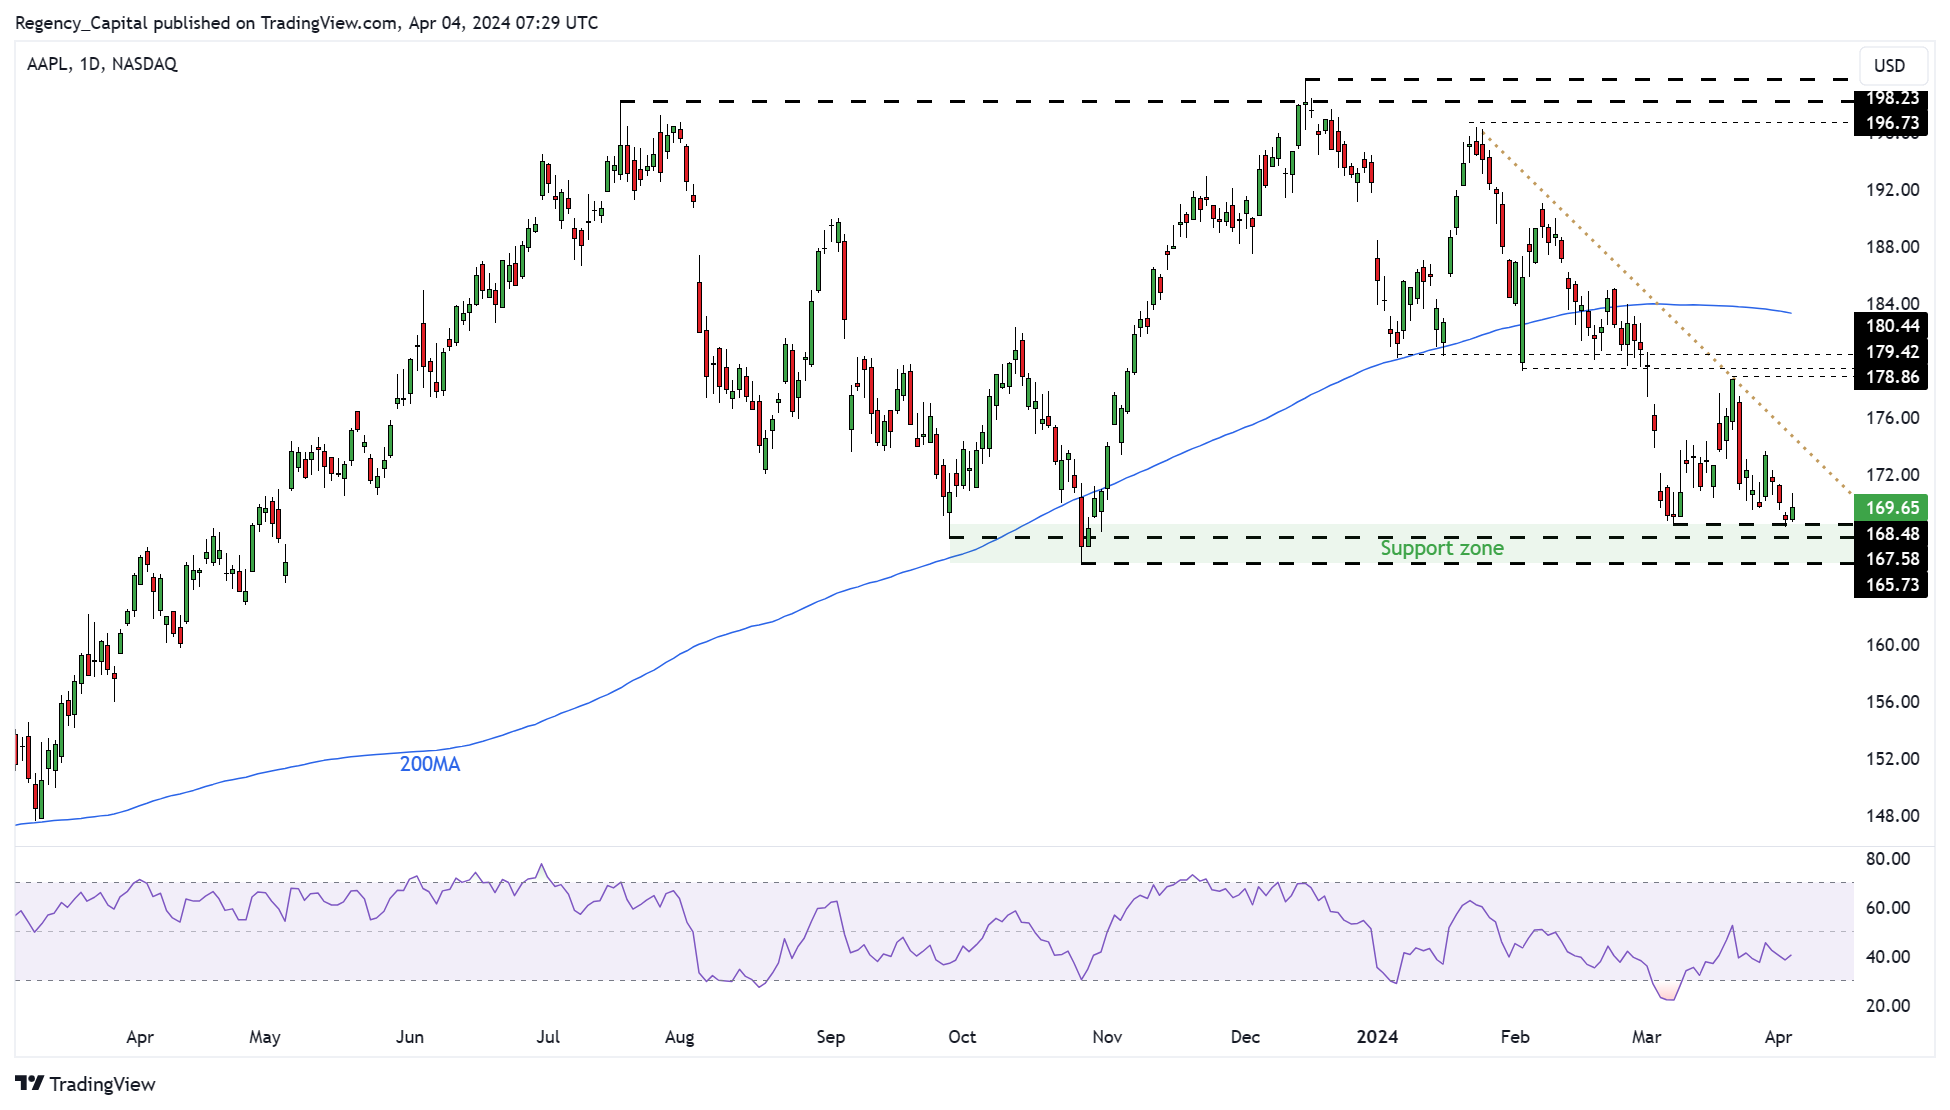This screenshot has height=1110, width=1950.
Task: Click the 192.00 price scale value
Action: (x=1893, y=190)
